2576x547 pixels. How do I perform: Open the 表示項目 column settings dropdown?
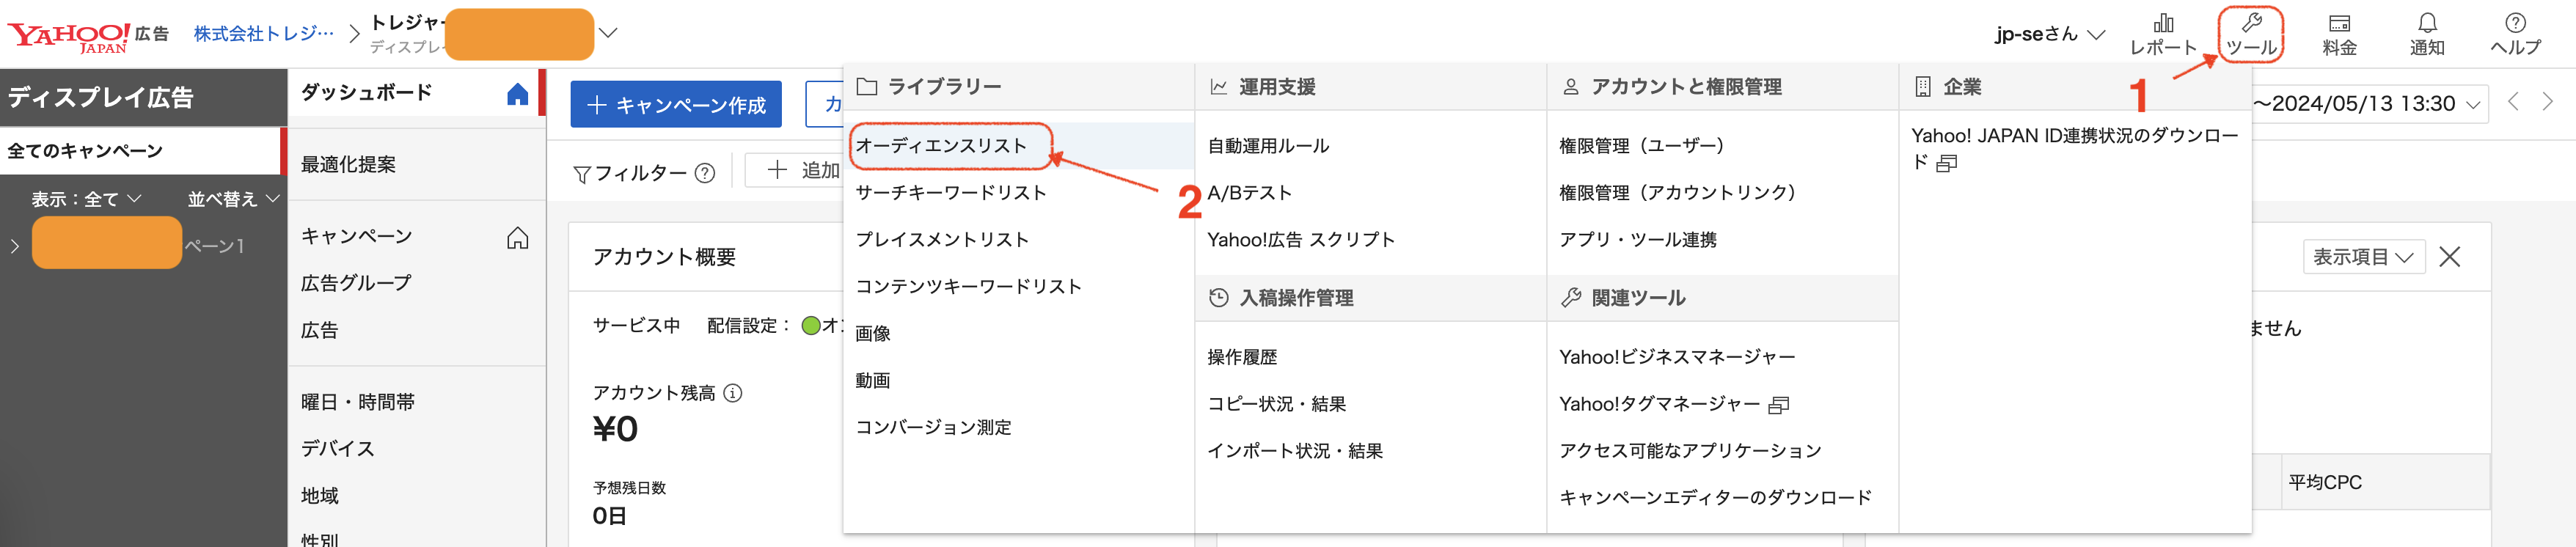pos(2363,256)
